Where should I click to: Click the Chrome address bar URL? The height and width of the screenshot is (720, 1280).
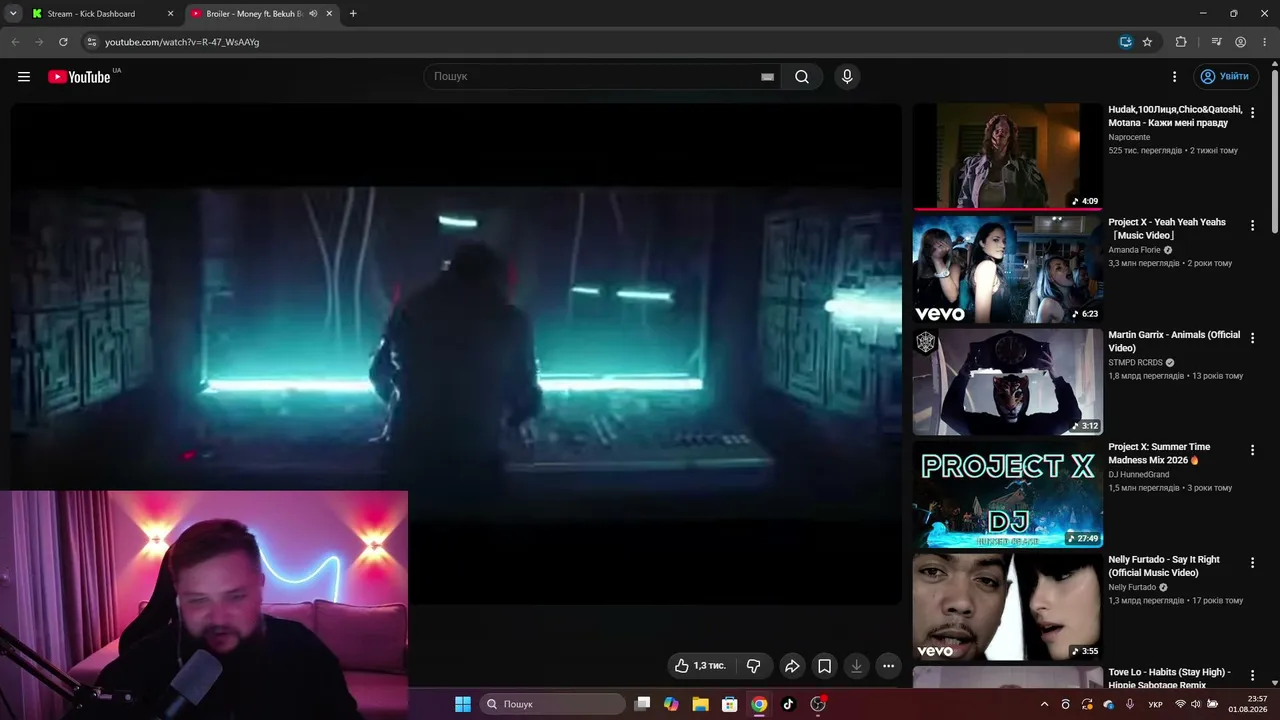(182, 42)
